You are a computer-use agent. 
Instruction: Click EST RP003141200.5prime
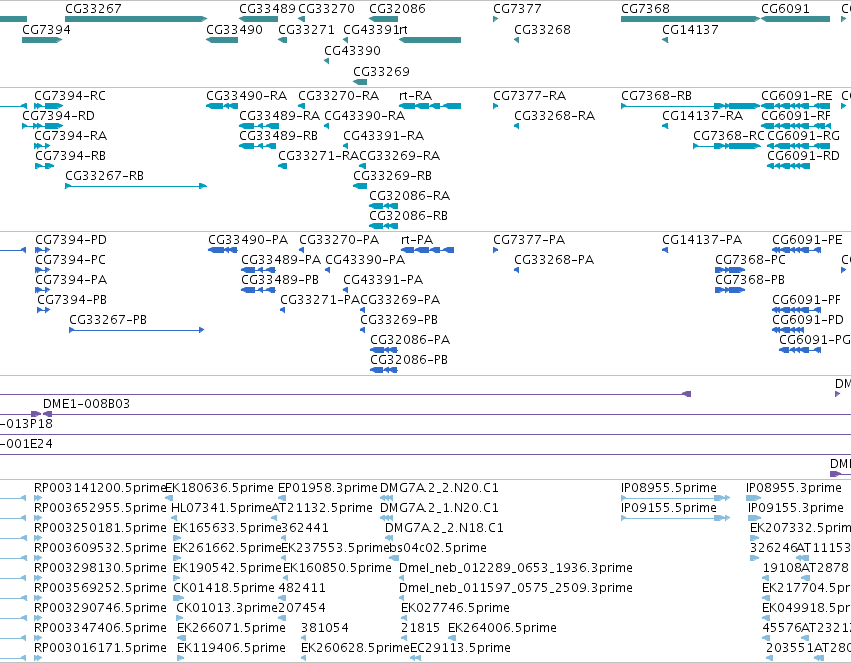[99, 488]
